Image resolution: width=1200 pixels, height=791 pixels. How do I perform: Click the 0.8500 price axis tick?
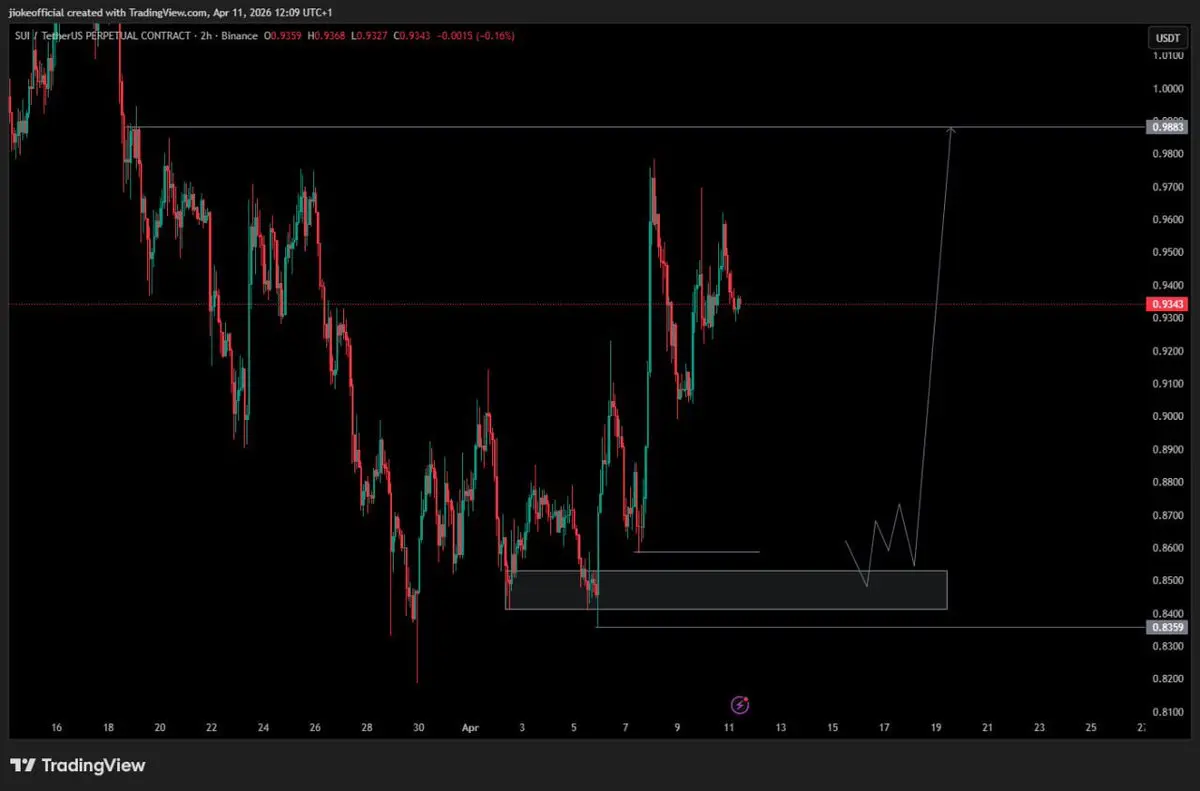click(1167, 581)
